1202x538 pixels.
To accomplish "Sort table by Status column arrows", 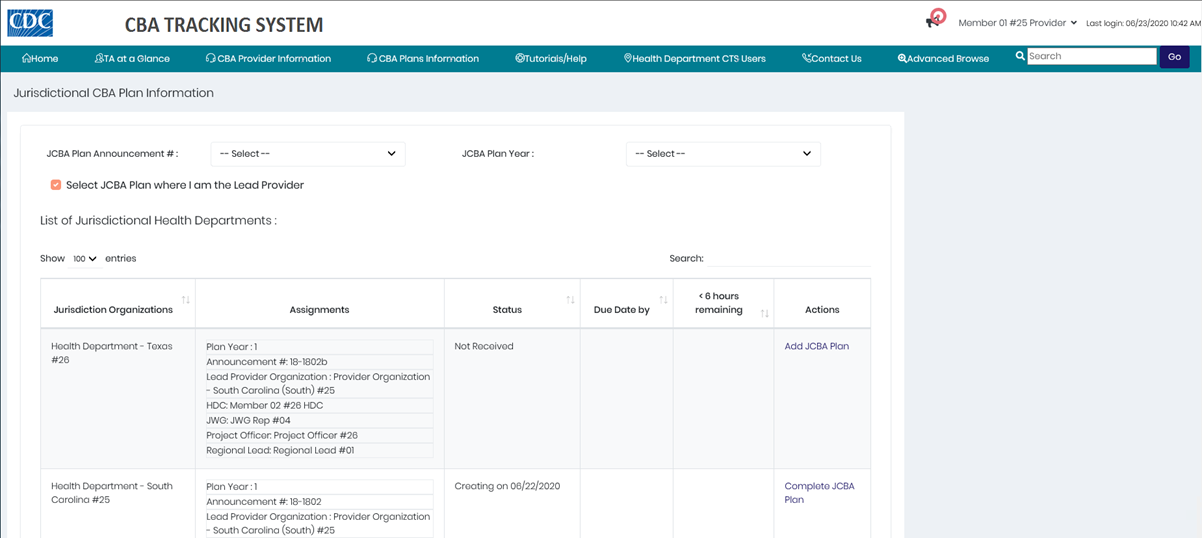I will tap(570, 300).
